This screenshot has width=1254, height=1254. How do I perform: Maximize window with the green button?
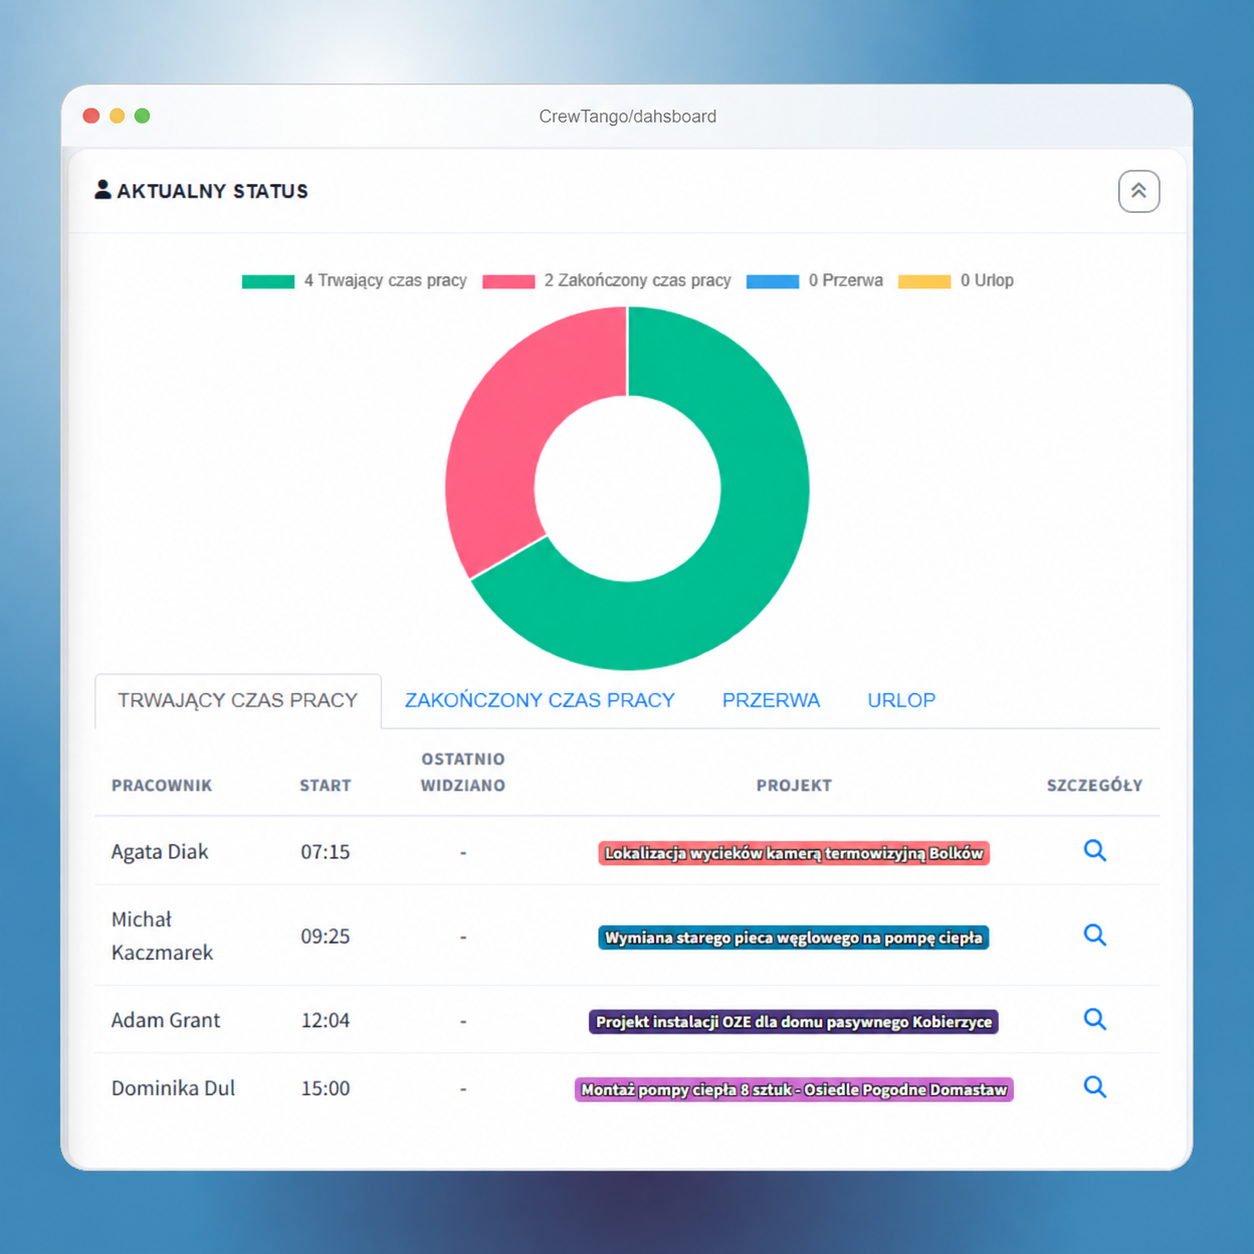point(142,116)
